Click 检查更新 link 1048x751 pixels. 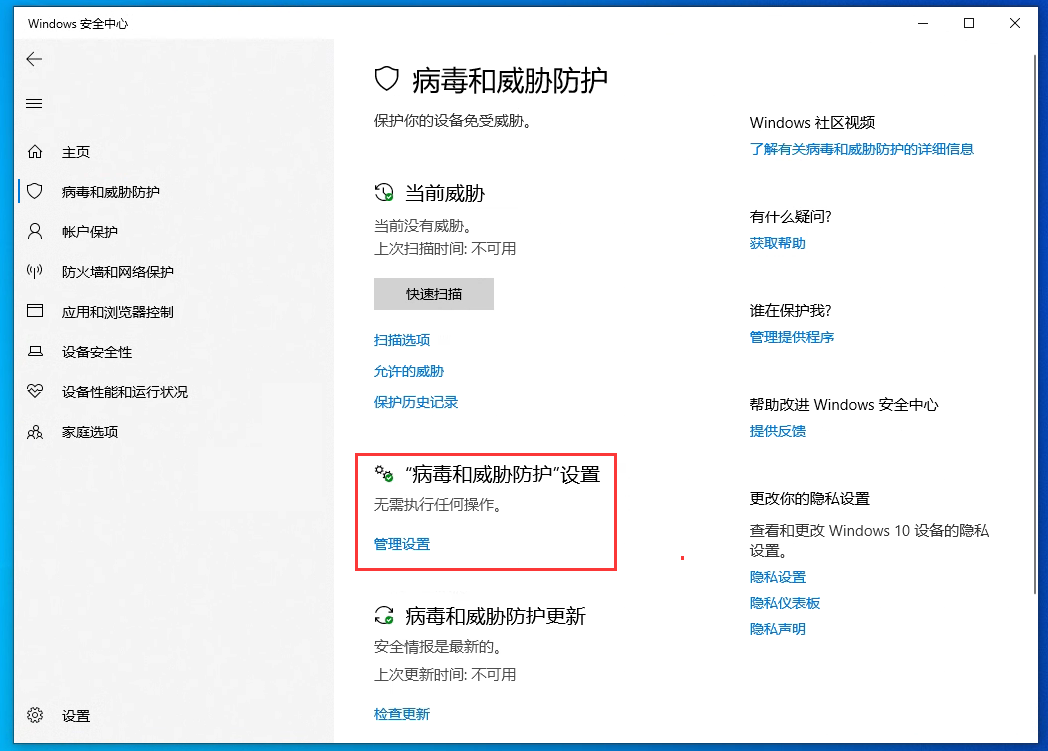(x=402, y=714)
